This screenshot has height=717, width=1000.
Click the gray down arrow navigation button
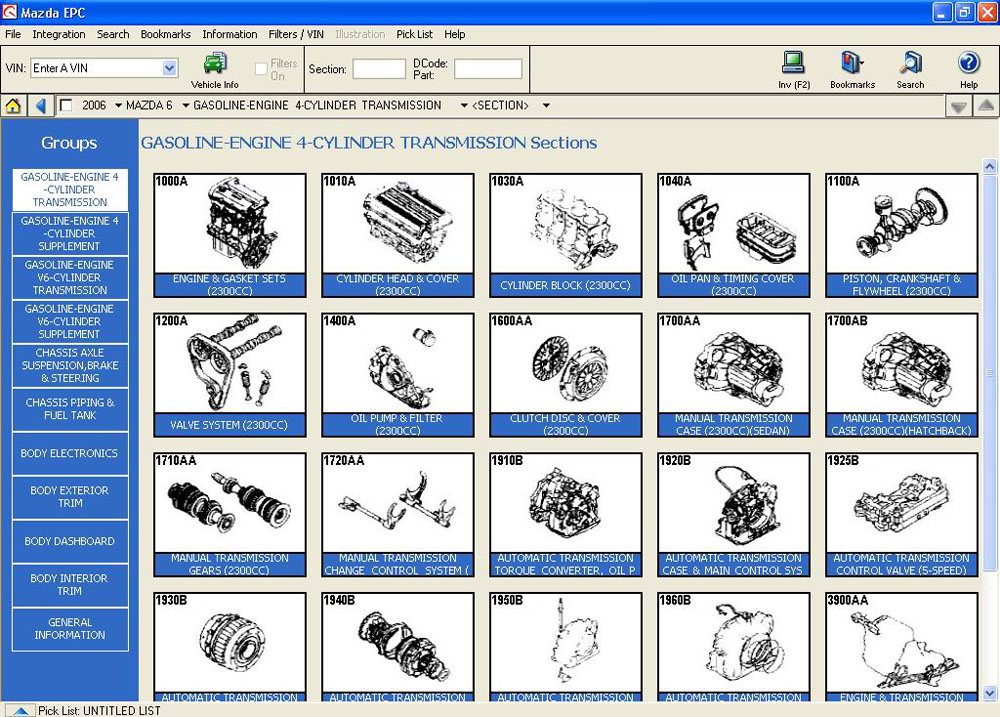pyautogui.click(x=958, y=106)
